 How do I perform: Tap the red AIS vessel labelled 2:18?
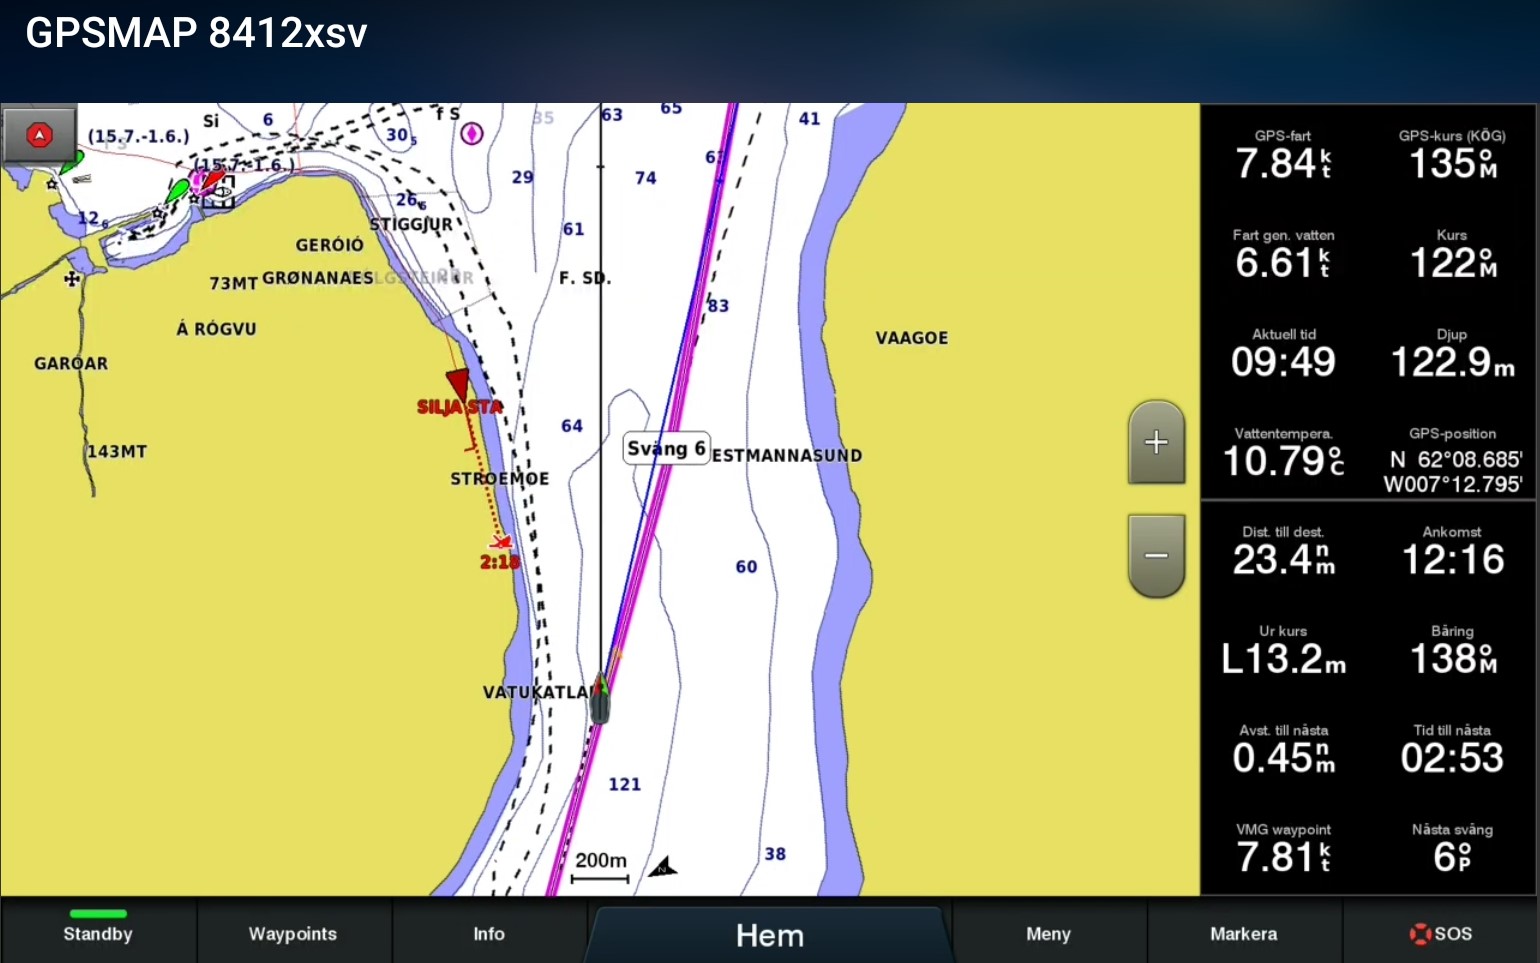click(x=500, y=542)
